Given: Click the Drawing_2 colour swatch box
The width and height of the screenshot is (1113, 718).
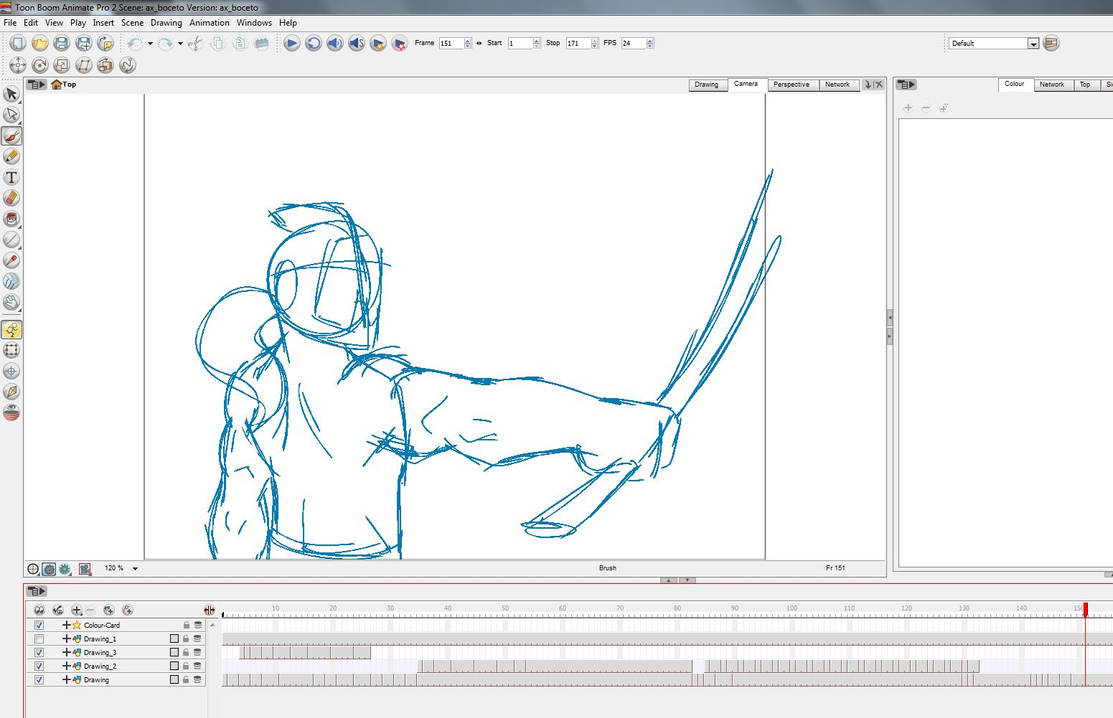Looking at the screenshot, I should click(175, 666).
